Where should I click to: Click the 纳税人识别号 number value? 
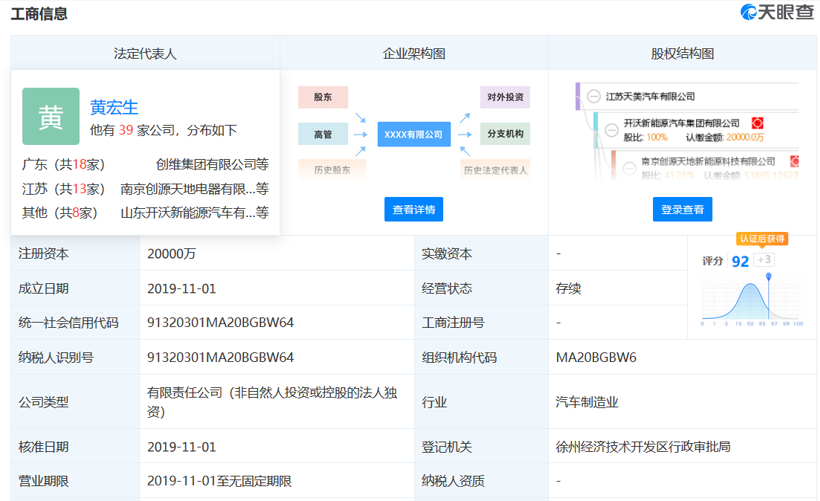pyautogui.click(x=220, y=358)
